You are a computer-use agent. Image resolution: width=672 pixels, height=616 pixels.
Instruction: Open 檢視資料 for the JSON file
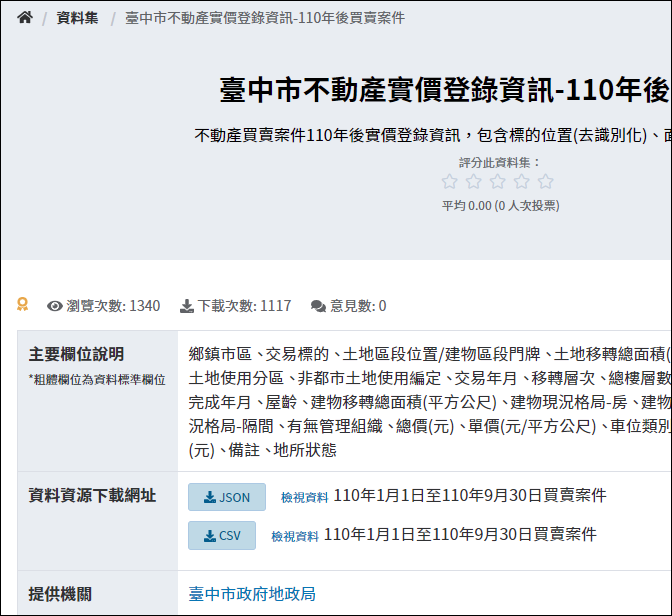[x=304, y=497]
